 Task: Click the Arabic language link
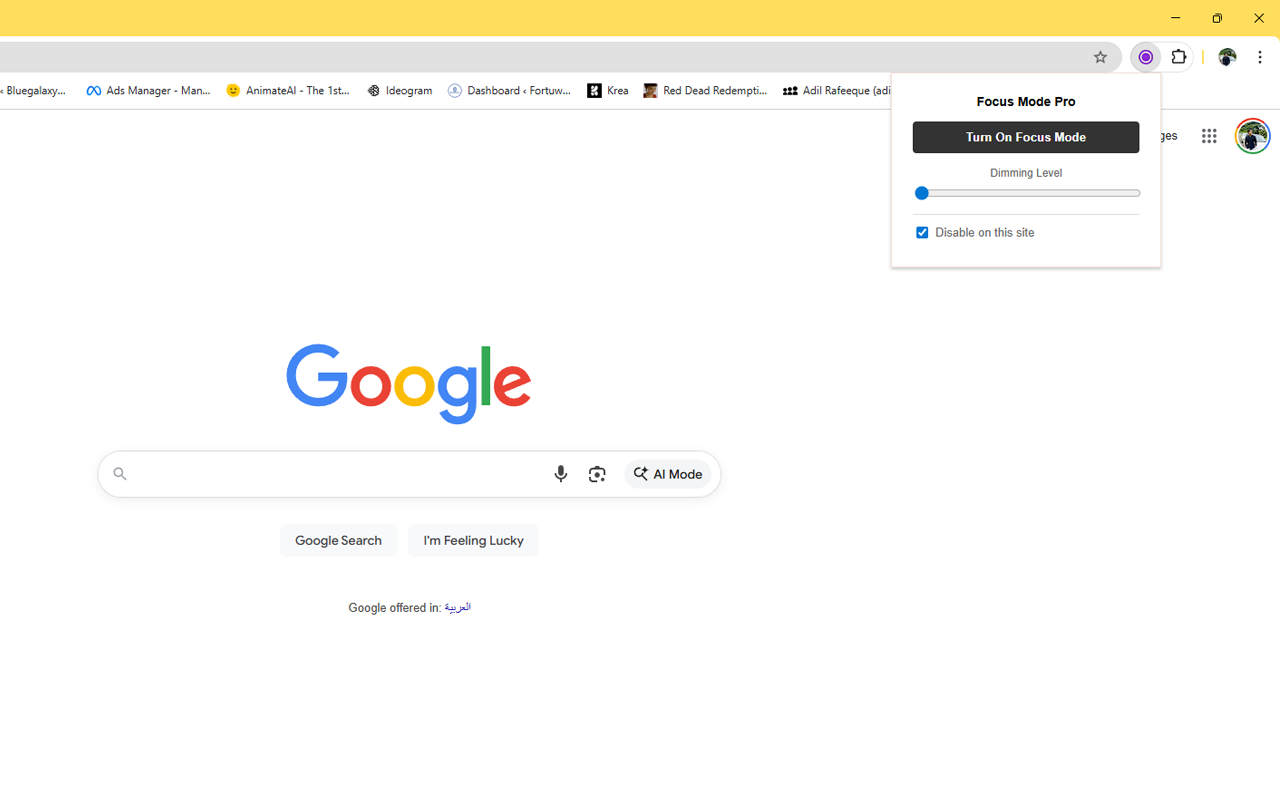point(457,608)
